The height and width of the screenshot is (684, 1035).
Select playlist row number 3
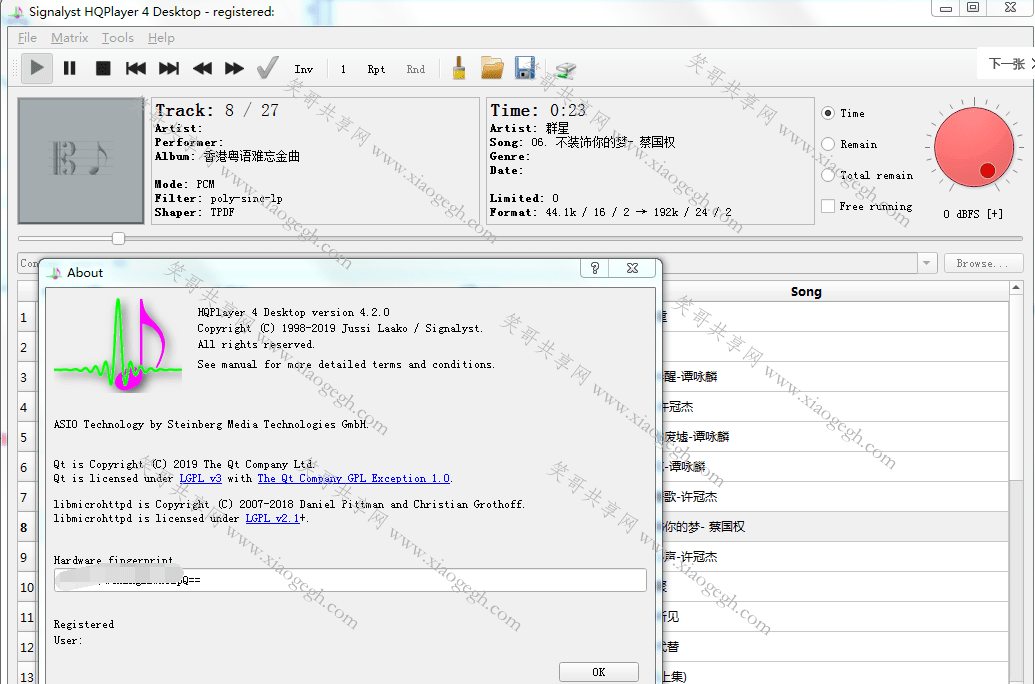pyautogui.click(x=24, y=377)
